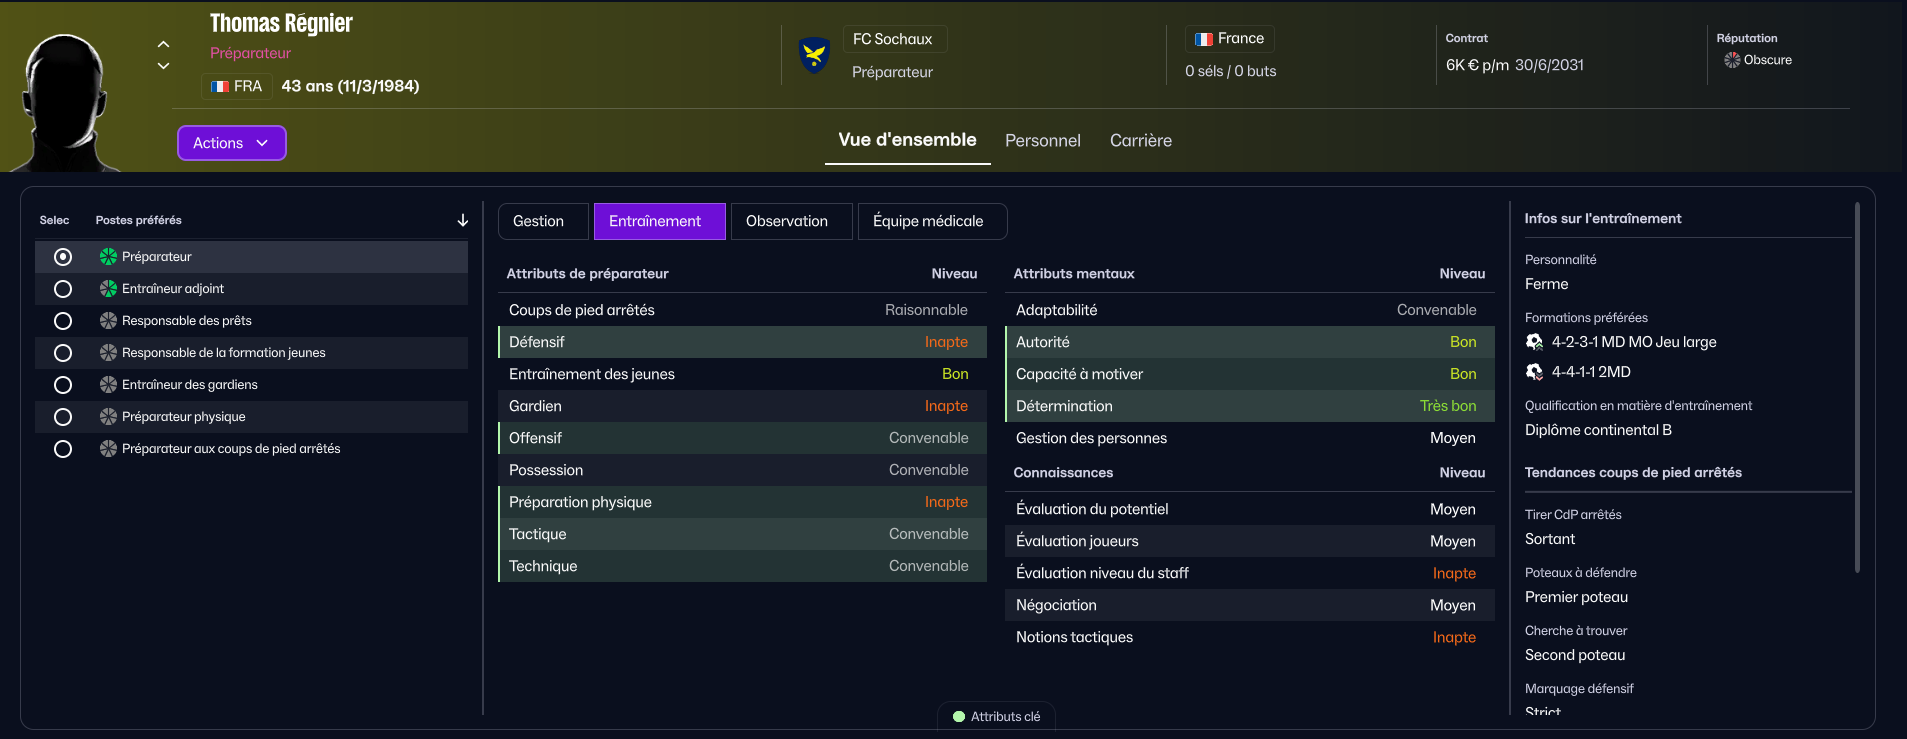Viewport: 1907px width, 739px height.
Task: Click the FC Sochaux club crest icon
Action: [x=815, y=55]
